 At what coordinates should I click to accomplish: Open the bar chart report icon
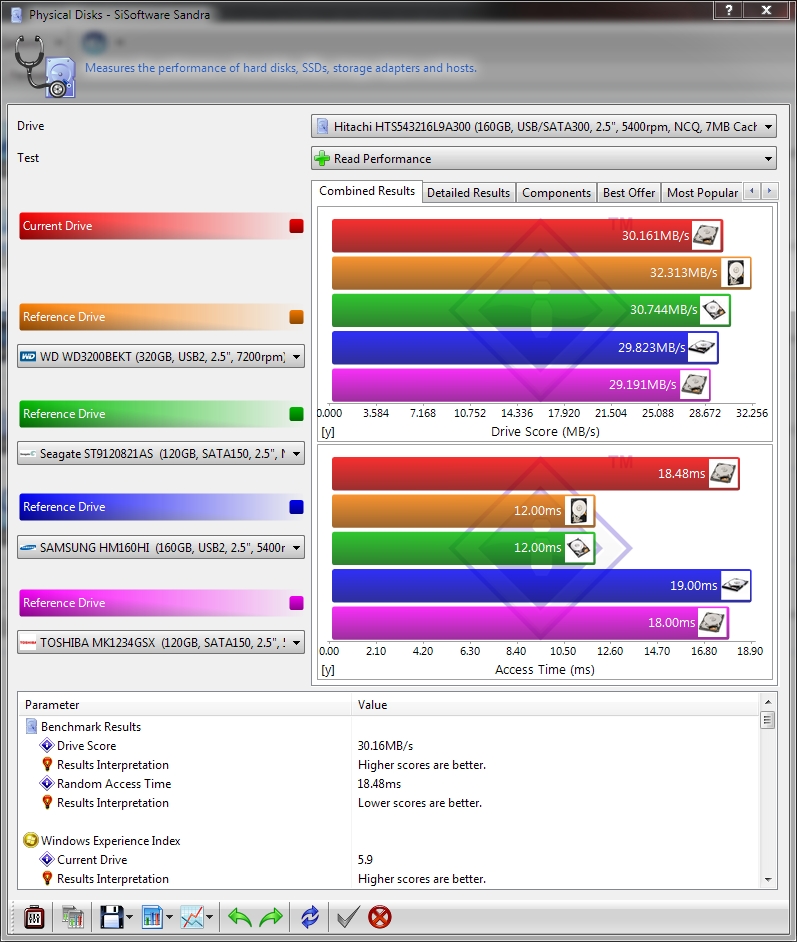point(153,917)
